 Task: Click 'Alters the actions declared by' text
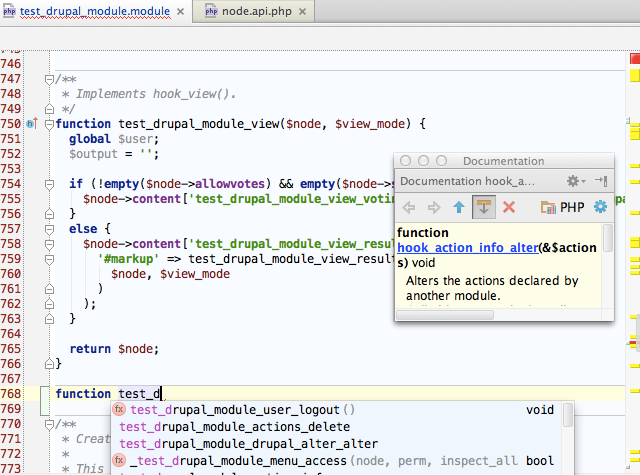[492, 281]
